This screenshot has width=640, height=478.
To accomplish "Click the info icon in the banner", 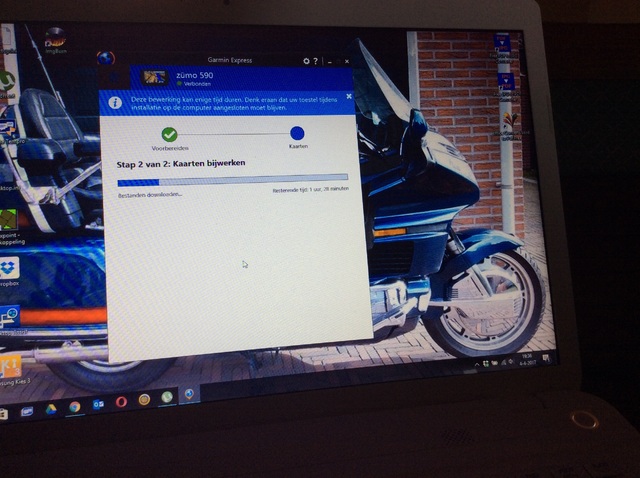I will tap(115, 102).
